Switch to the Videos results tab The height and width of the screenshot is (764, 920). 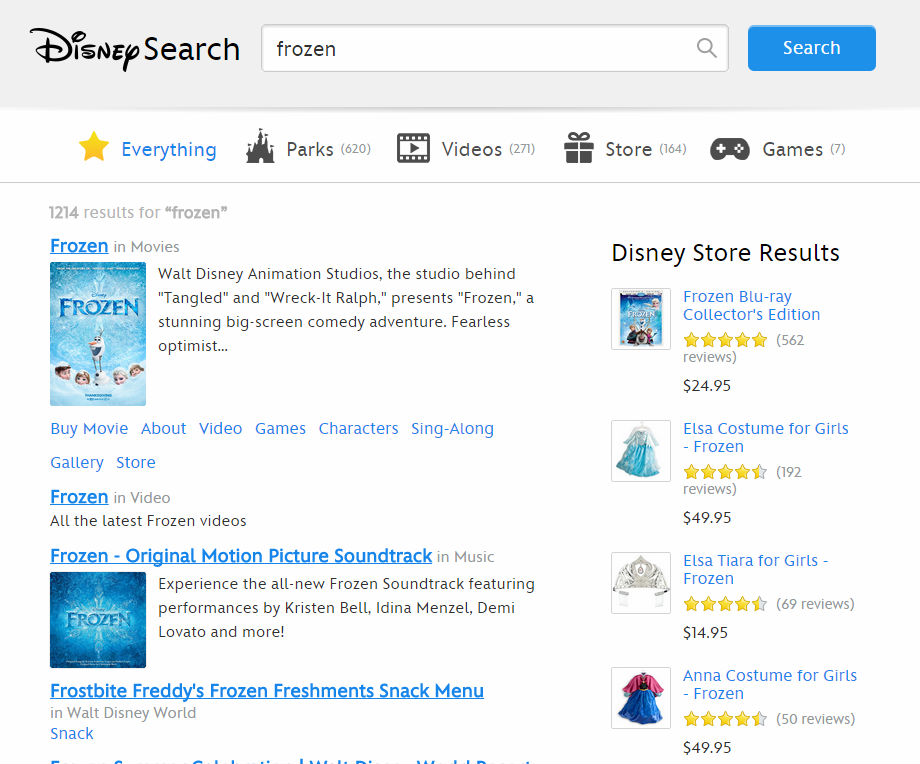(471, 149)
